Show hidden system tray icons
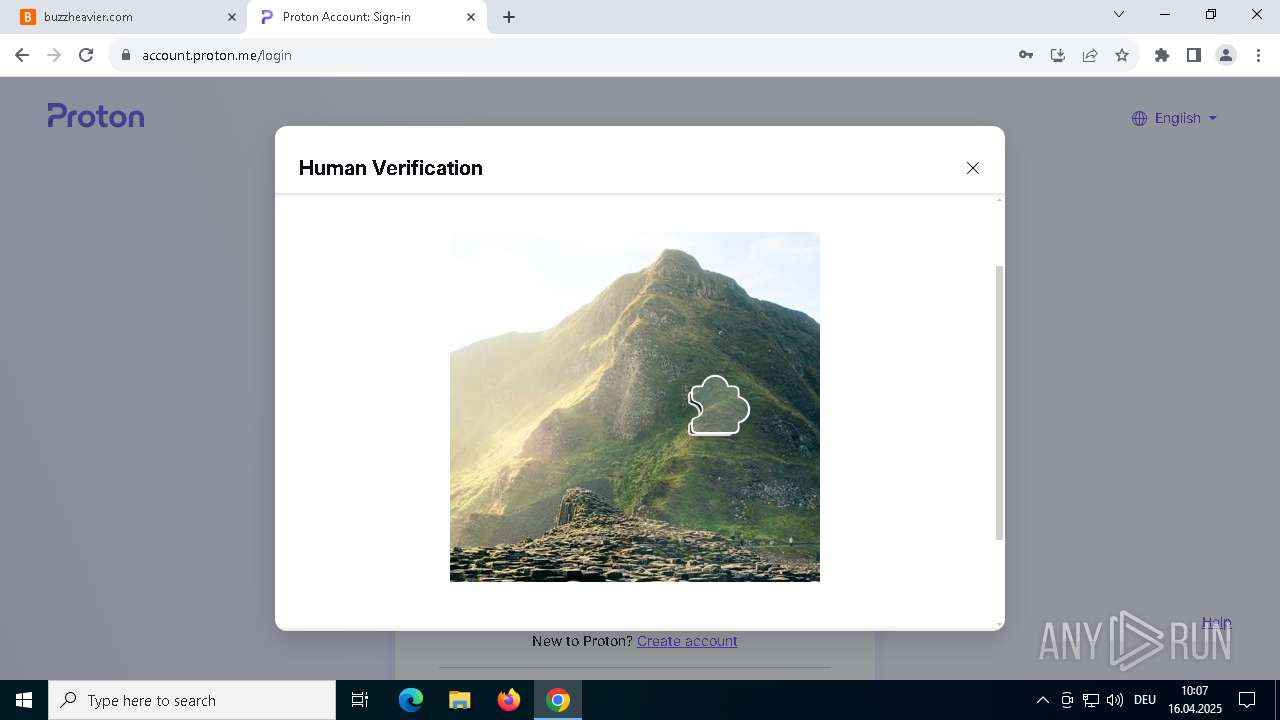Viewport: 1280px width, 720px height. point(1043,700)
